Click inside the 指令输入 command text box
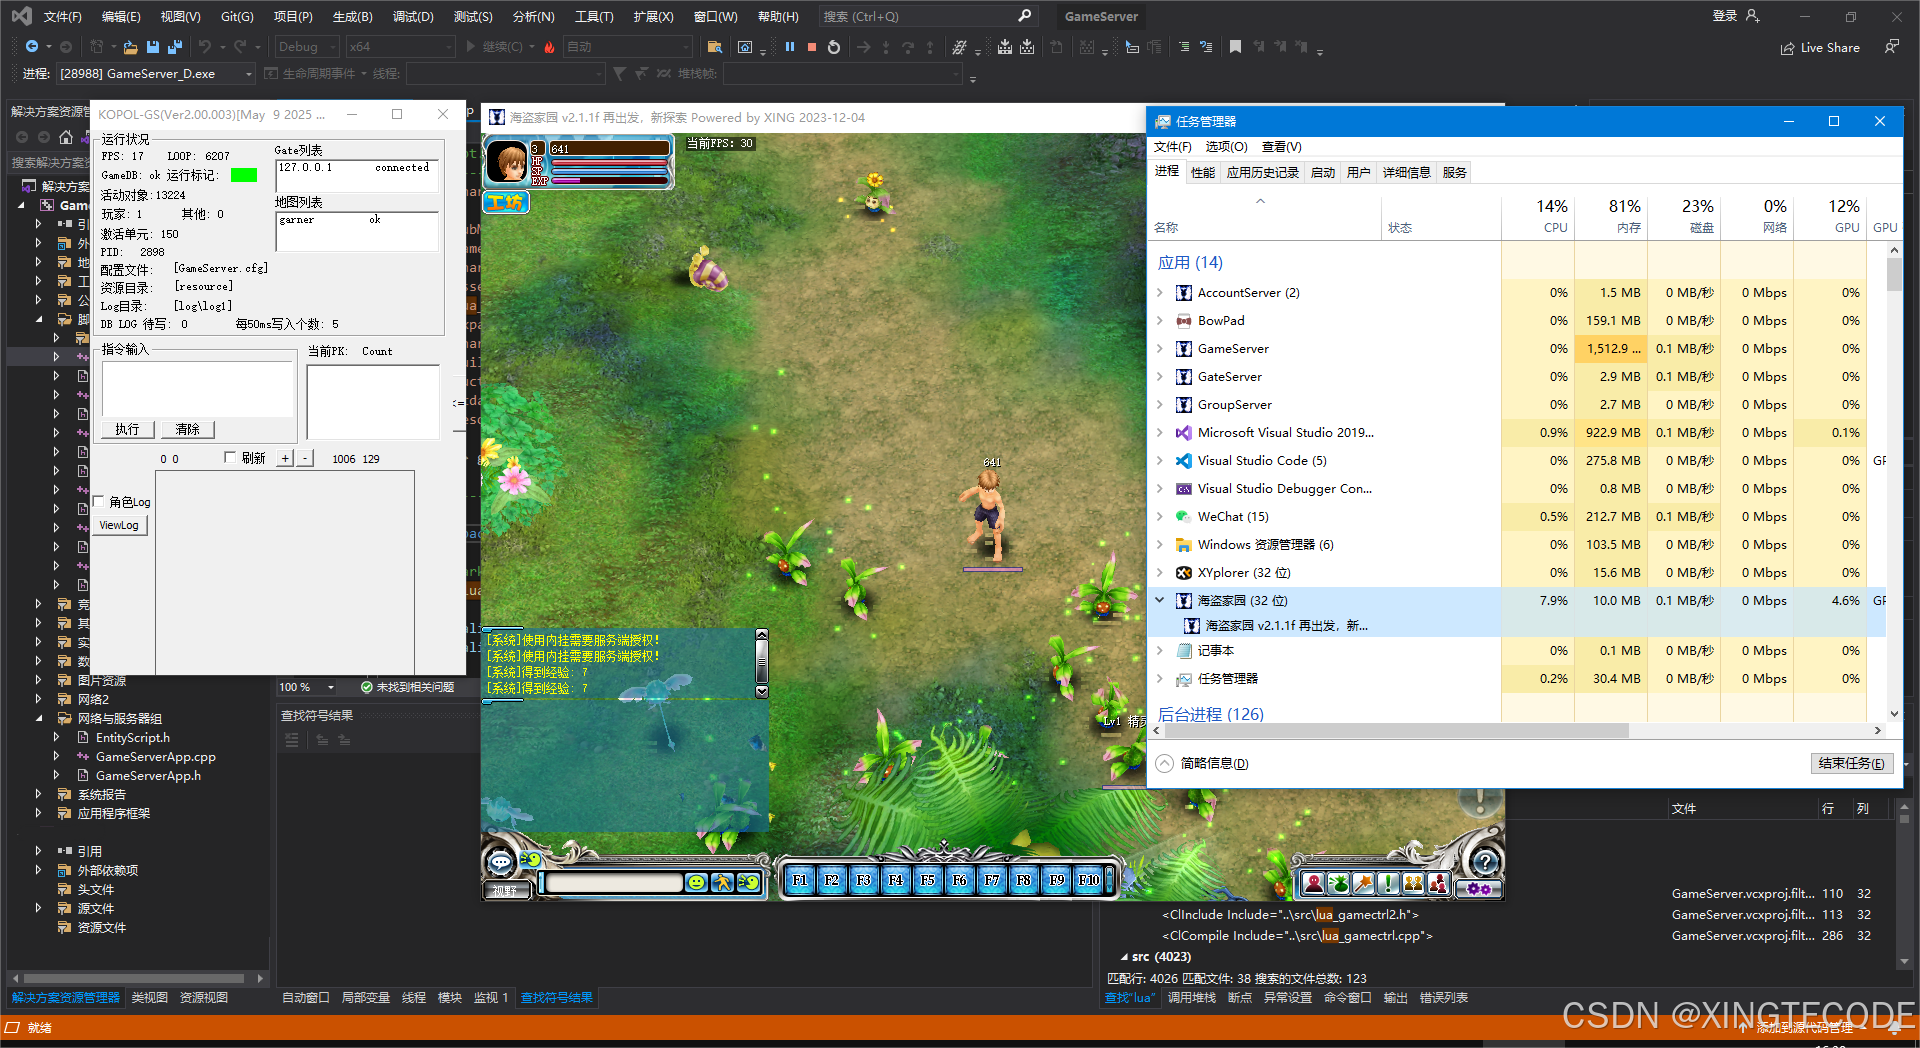The width and height of the screenshot is (1920, 1048). (198, 388)
